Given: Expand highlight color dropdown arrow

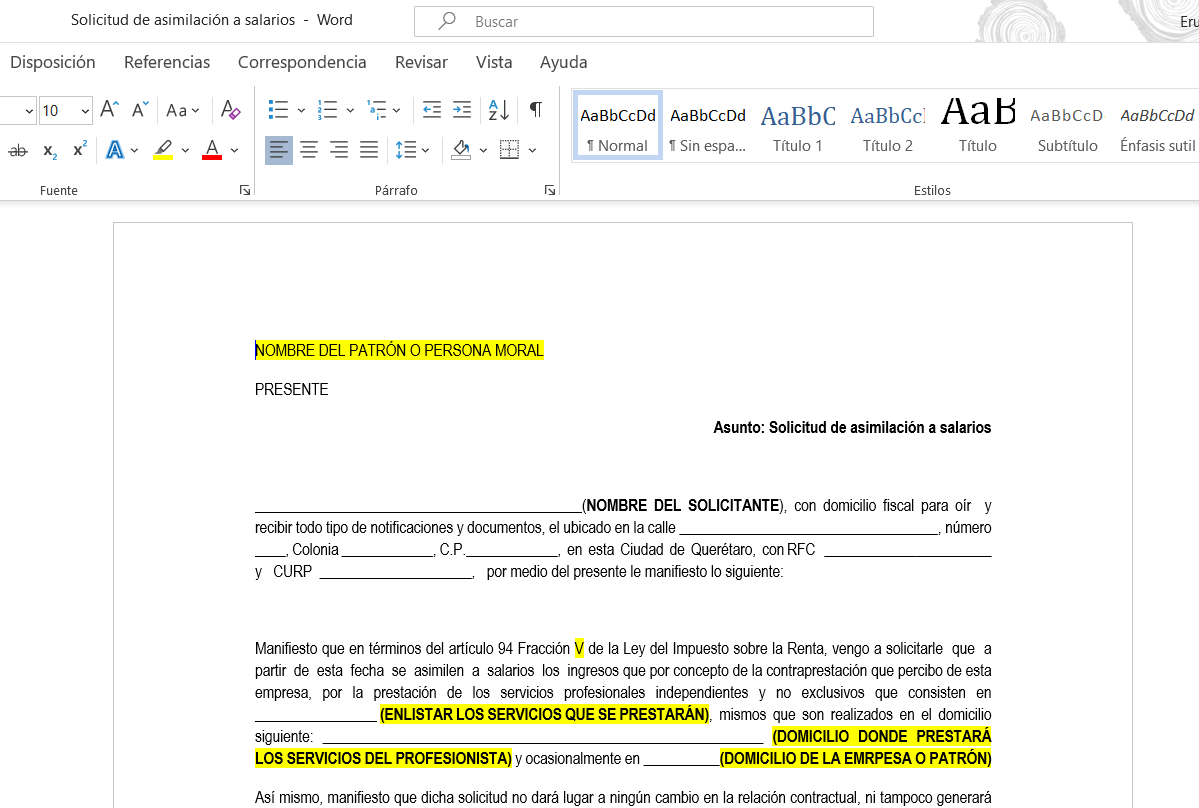Looking at the screenshot, I should point(185,151).
